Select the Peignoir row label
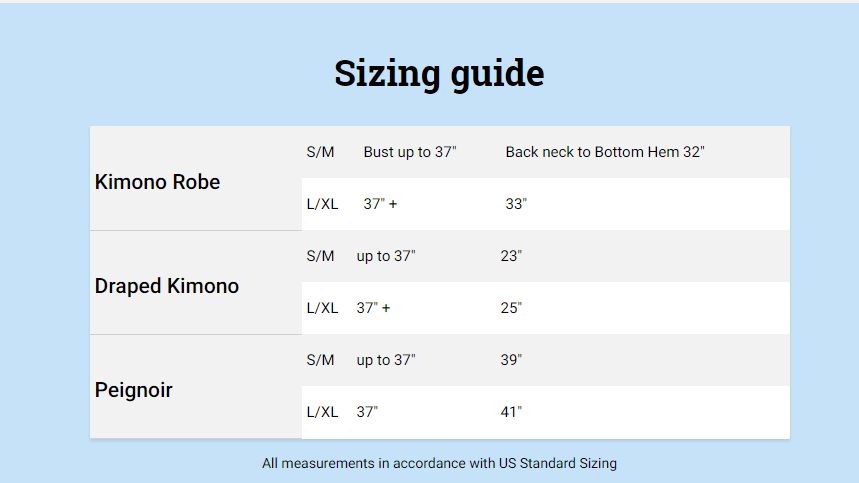859x483 pixels. pyautogui.click(x=133, y=390)
